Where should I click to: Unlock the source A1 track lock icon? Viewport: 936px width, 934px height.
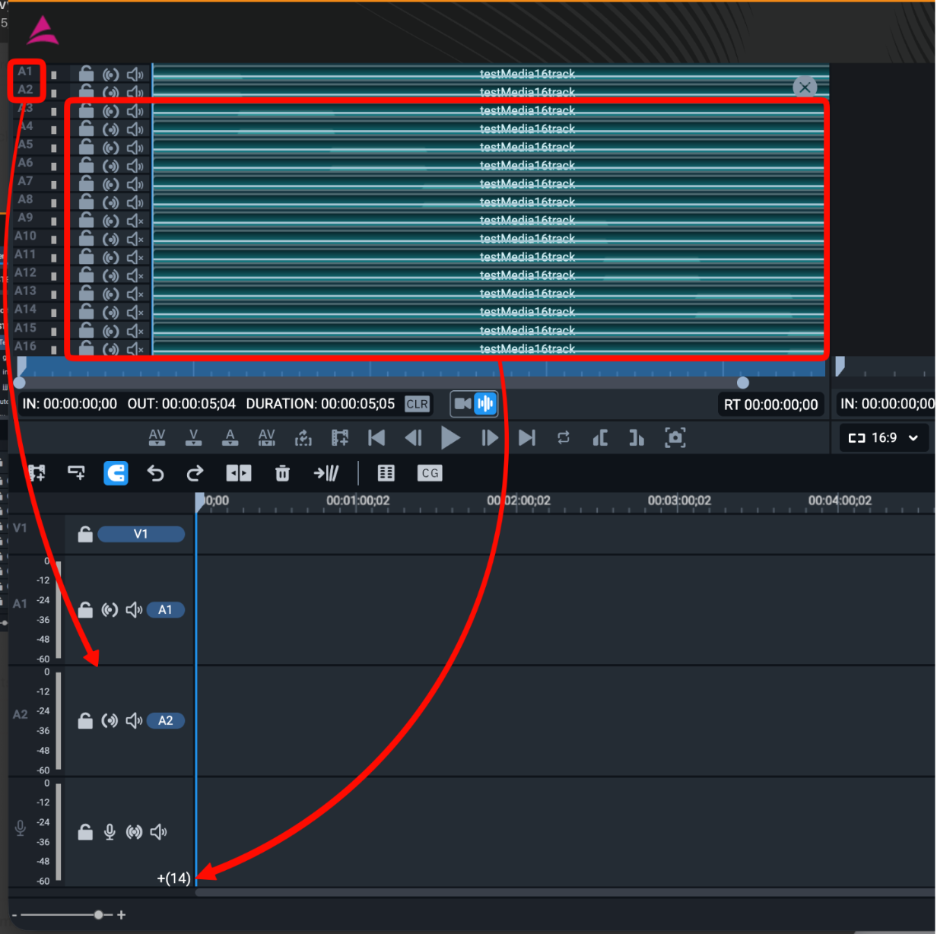coord(87,74)
